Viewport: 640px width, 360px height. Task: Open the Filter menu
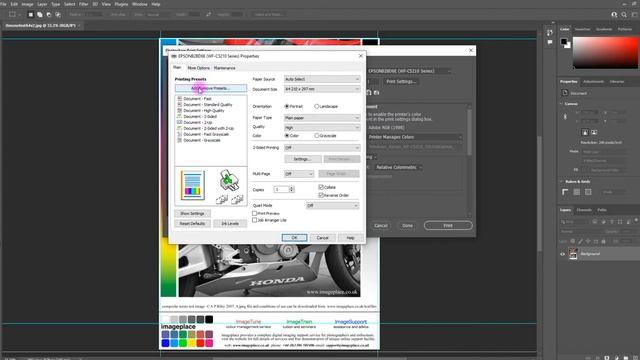coord(84,4)
